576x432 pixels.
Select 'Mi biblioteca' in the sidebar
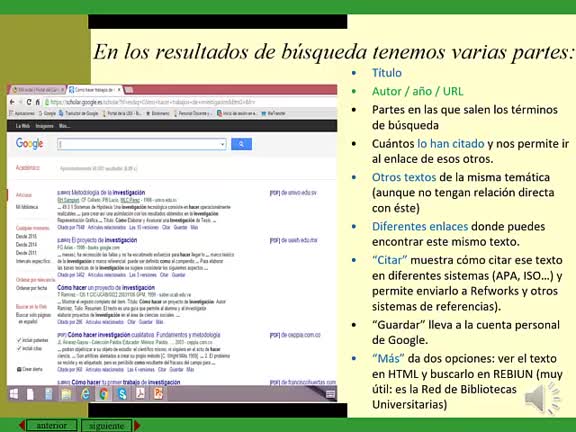pos(27,207)
